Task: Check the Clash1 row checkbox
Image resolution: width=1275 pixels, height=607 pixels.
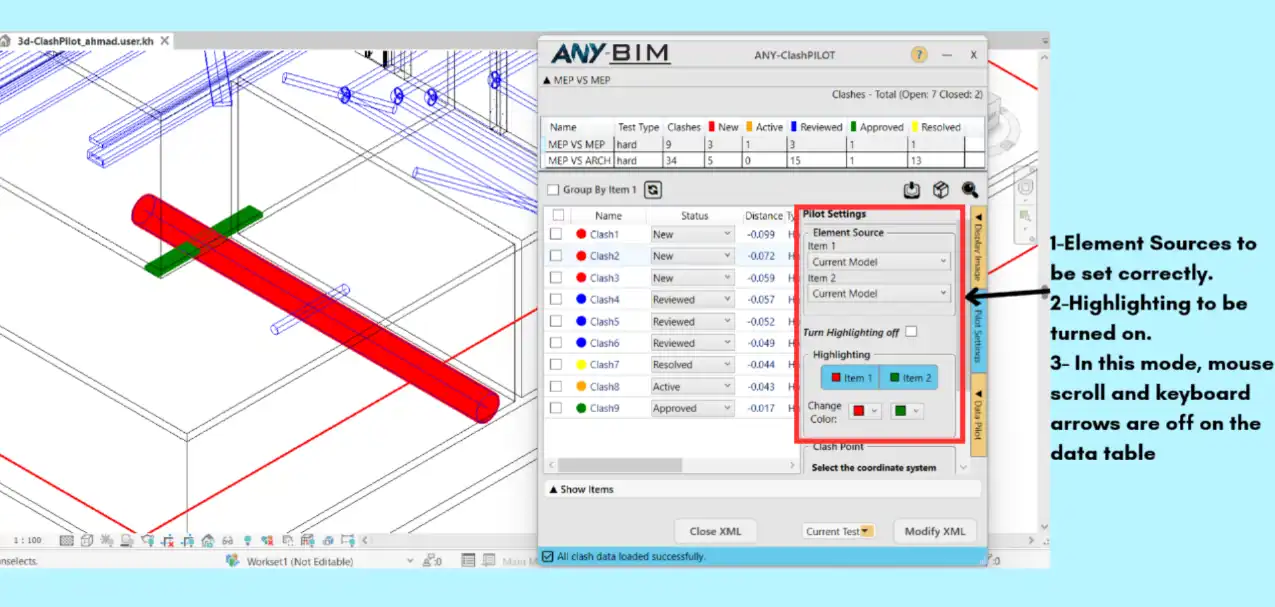Action: (556, 234)
